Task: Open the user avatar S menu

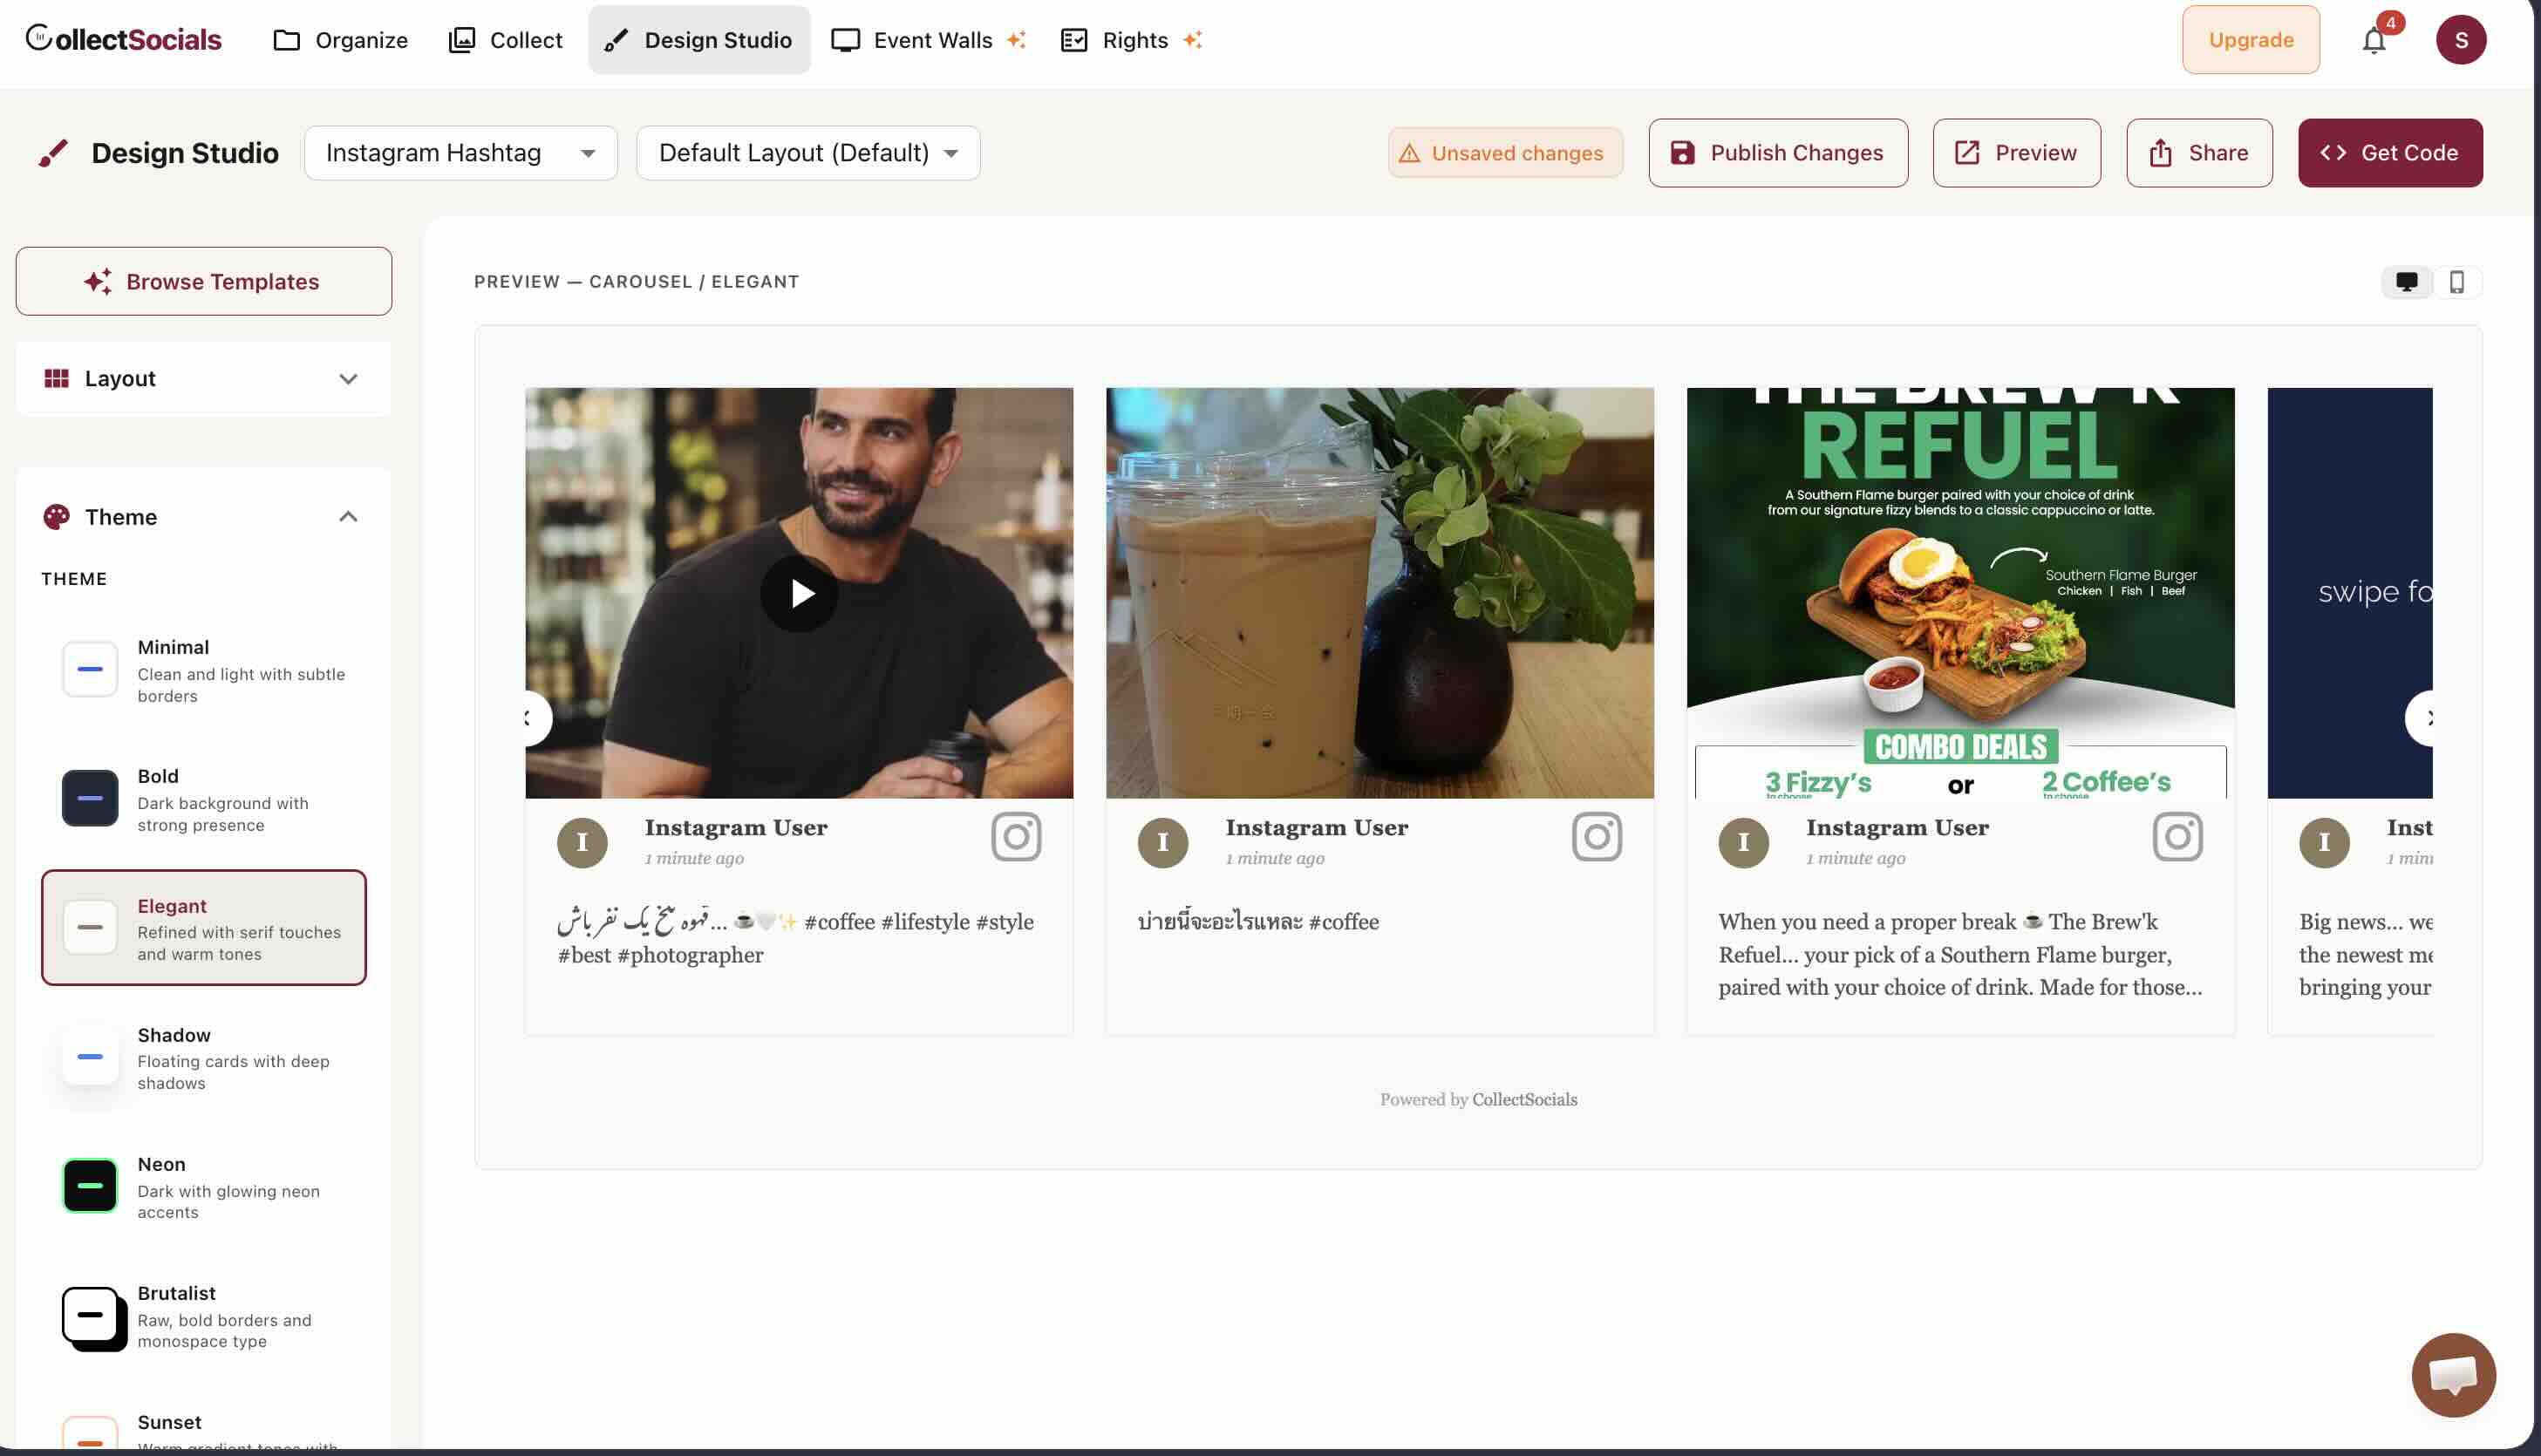Action: [x=2461, y=40]
